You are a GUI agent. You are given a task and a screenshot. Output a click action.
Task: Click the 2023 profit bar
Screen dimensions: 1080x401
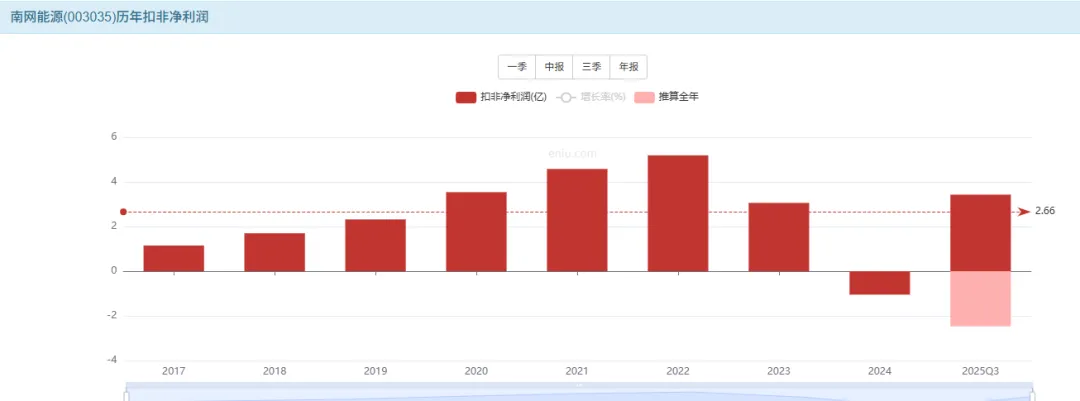pyautogui.click(x=779, y=237)
